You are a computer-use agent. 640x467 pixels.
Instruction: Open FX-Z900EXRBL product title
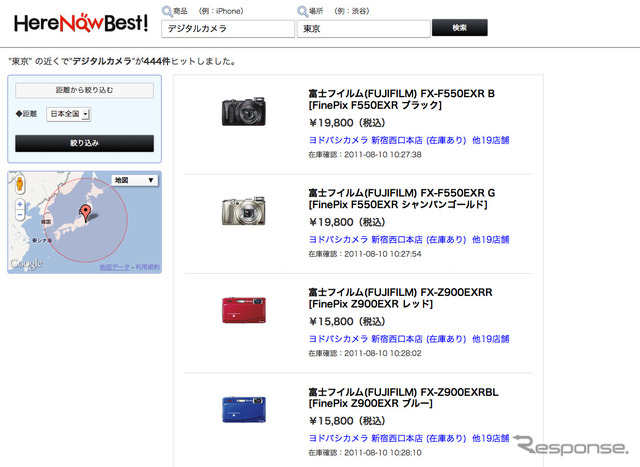pos(403,398)
